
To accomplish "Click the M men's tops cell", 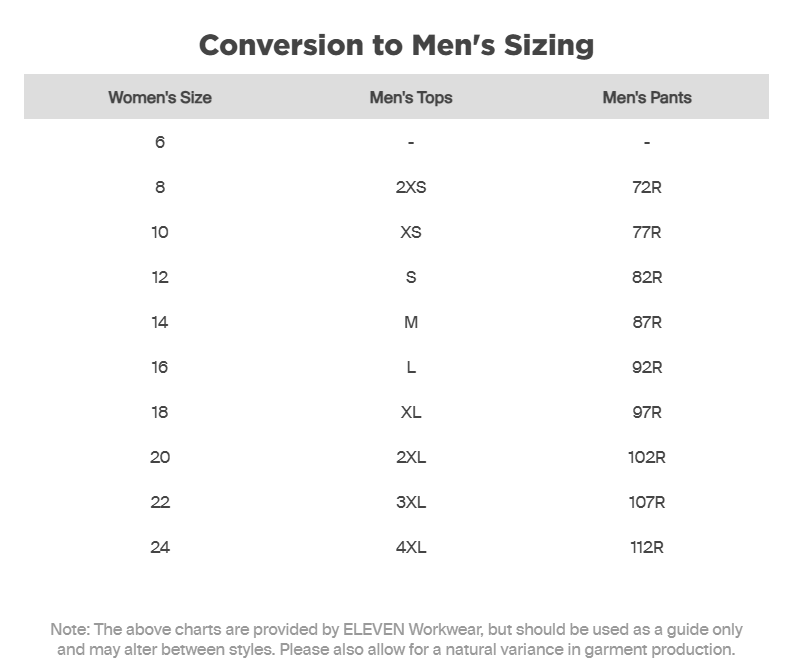I will click(x=411, y=322).
